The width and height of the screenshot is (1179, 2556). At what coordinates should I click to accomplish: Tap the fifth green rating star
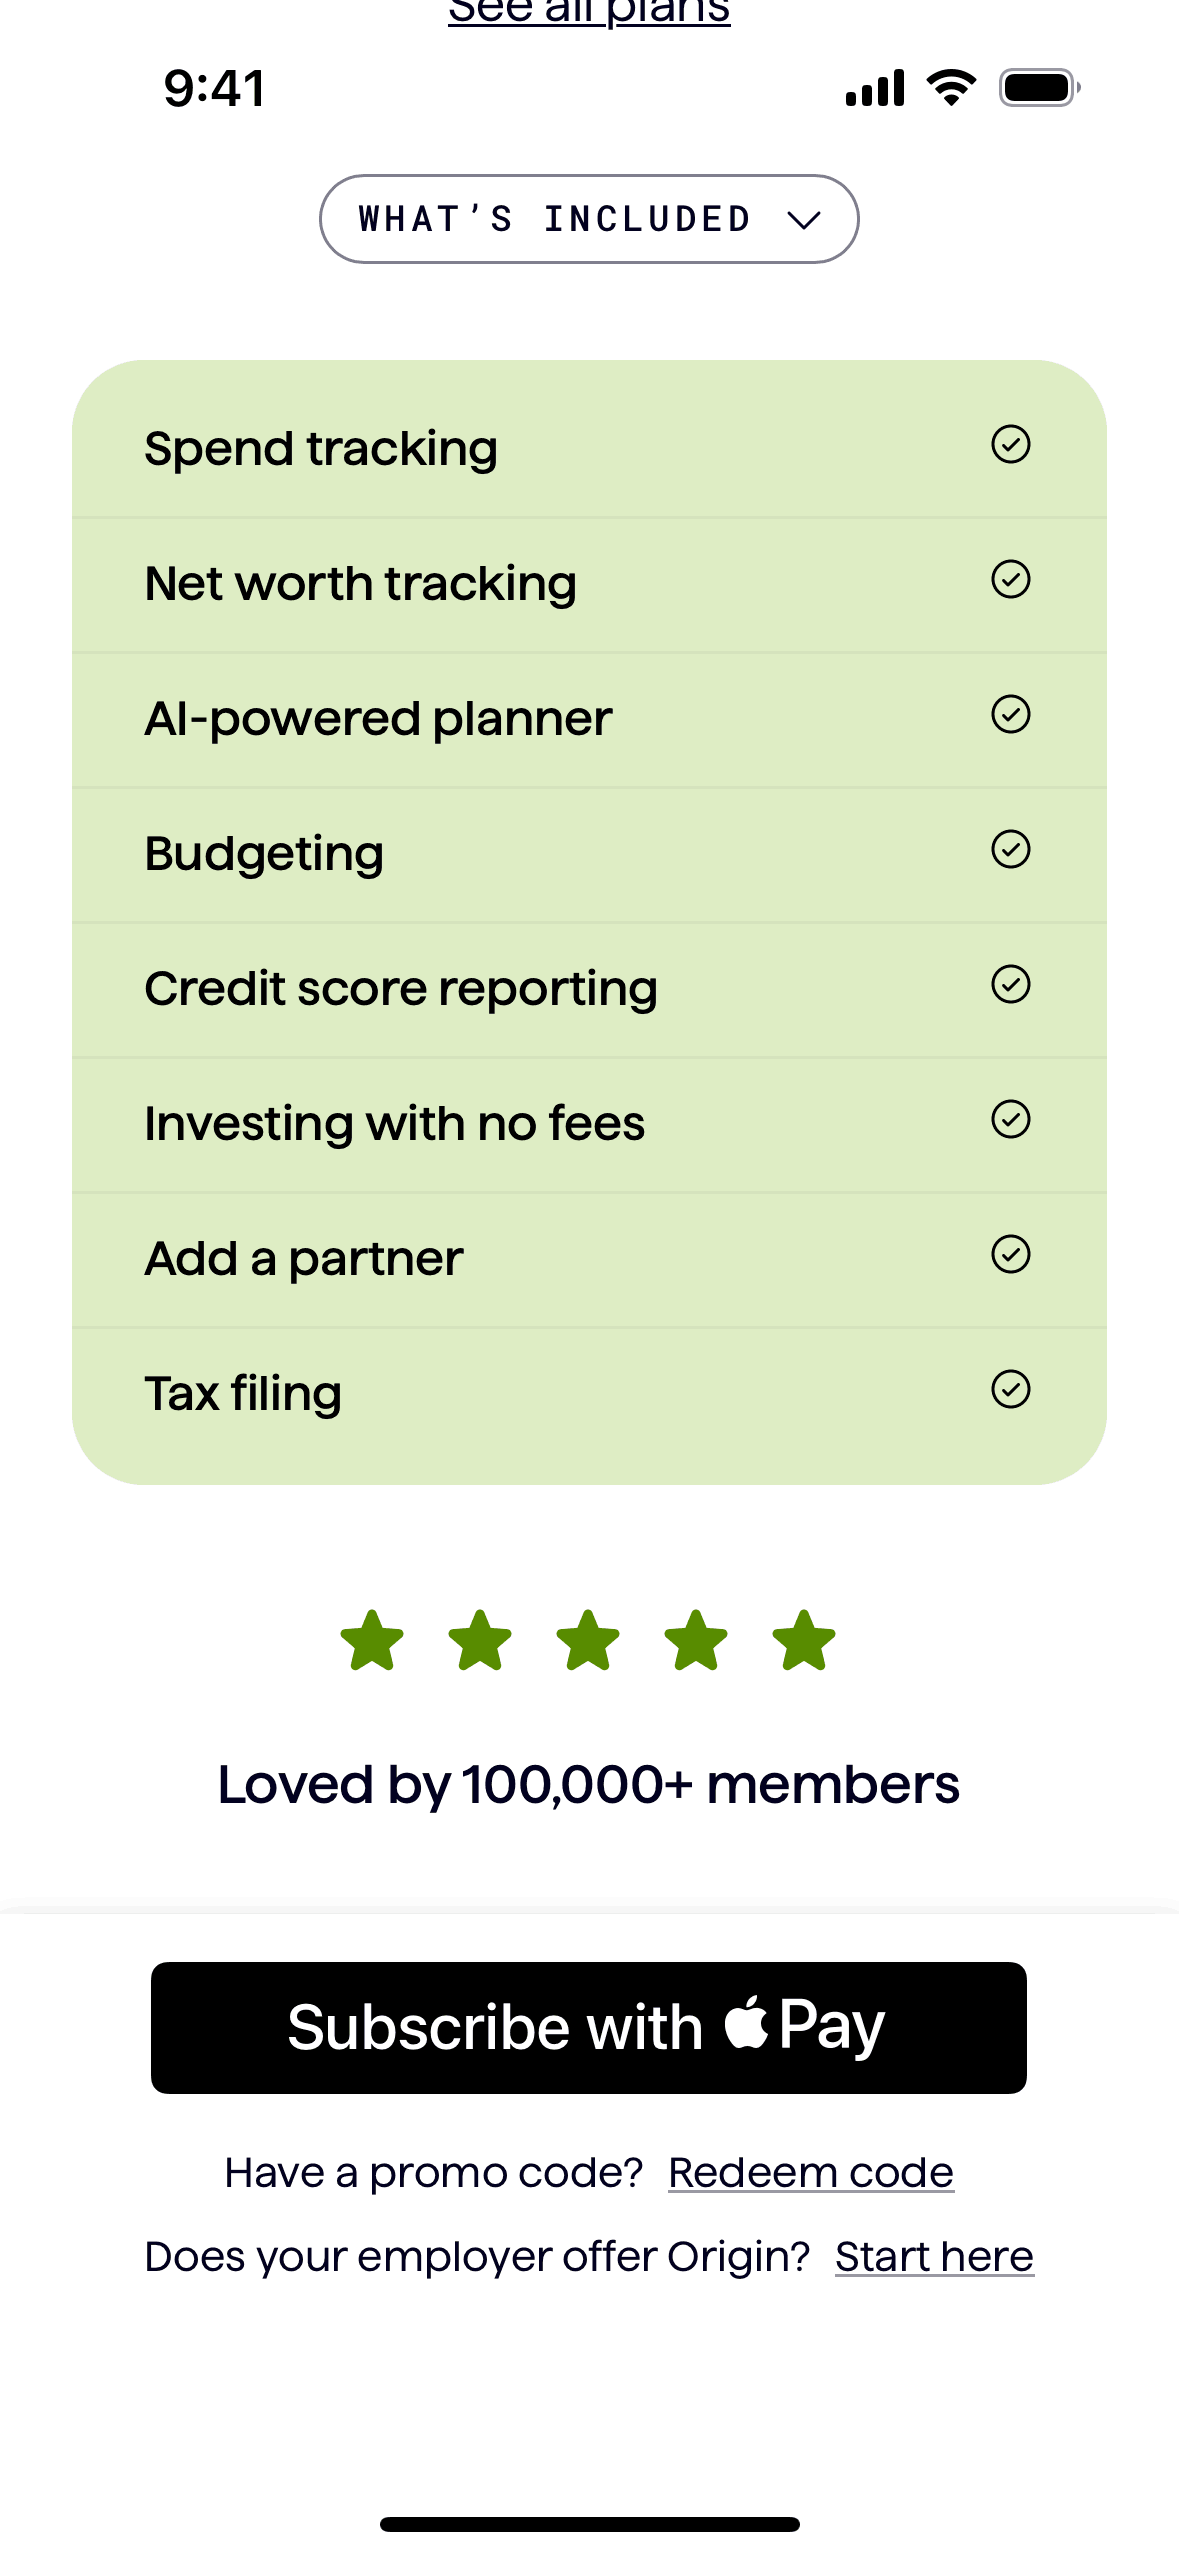[x=804, y=1640]
